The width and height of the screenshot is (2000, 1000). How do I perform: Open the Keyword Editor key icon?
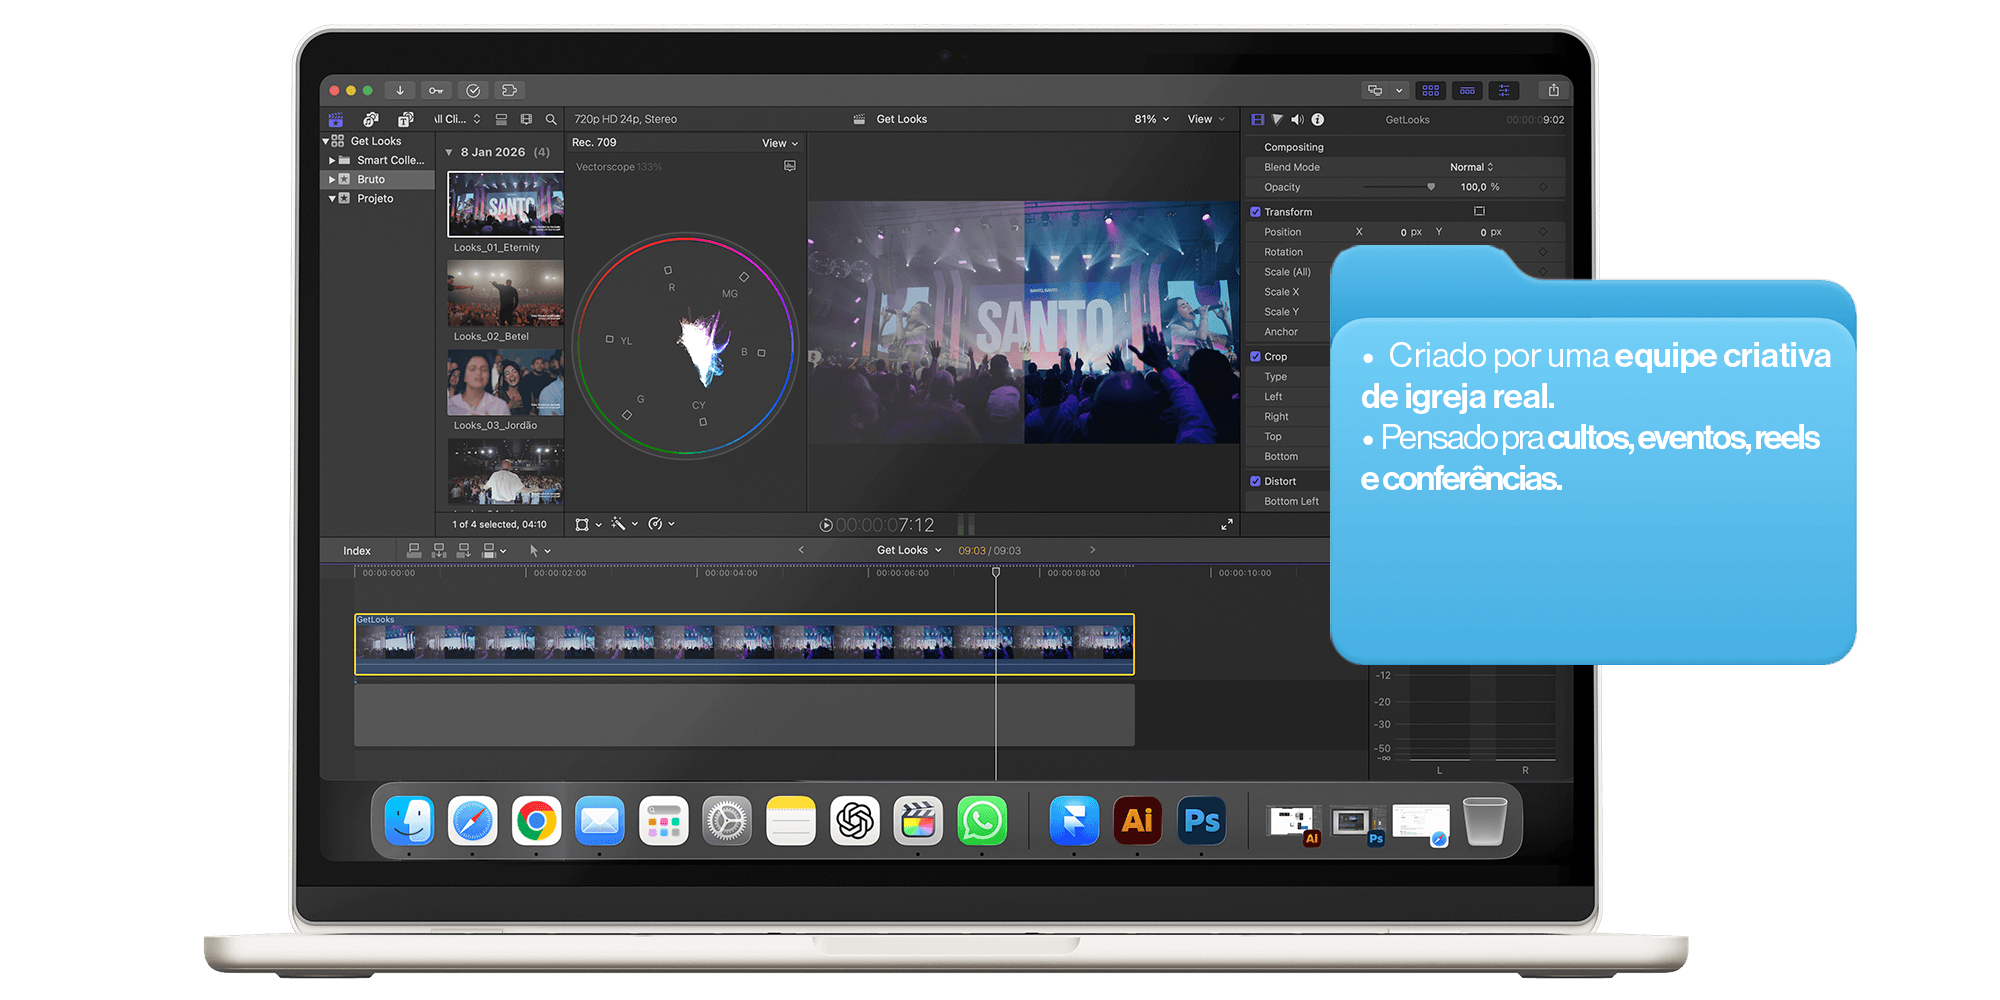[x=436, y=90]
